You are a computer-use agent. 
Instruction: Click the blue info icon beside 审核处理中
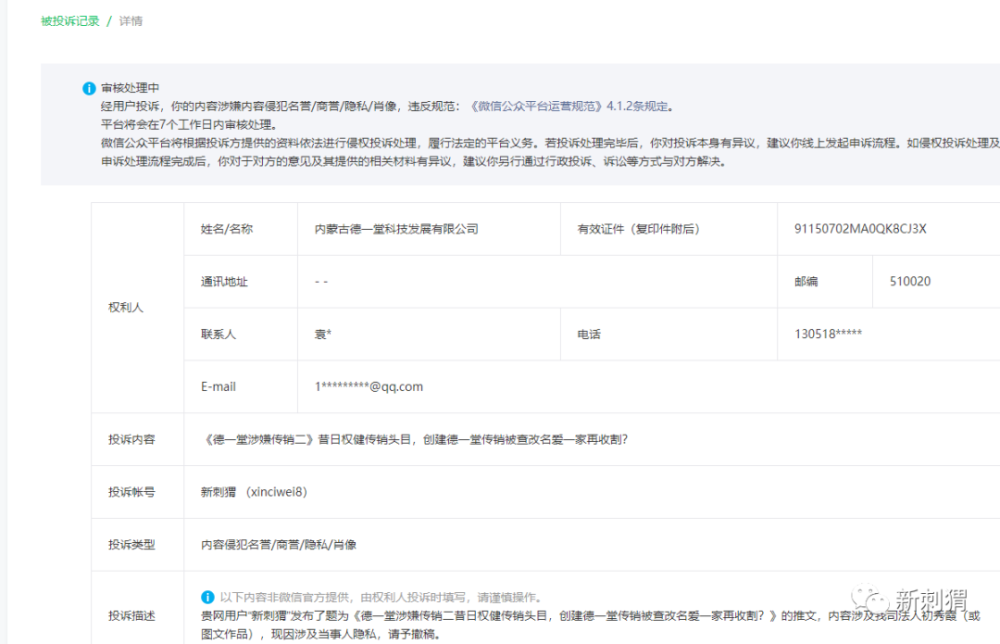(x=89, y=89)
